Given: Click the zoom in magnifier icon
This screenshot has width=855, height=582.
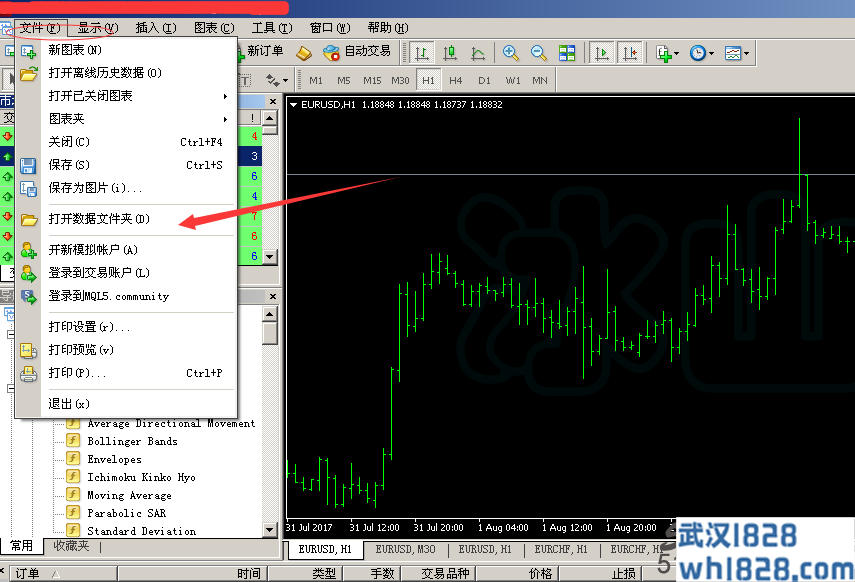Looking at the screenshot, I should click(x=511, y=52).
